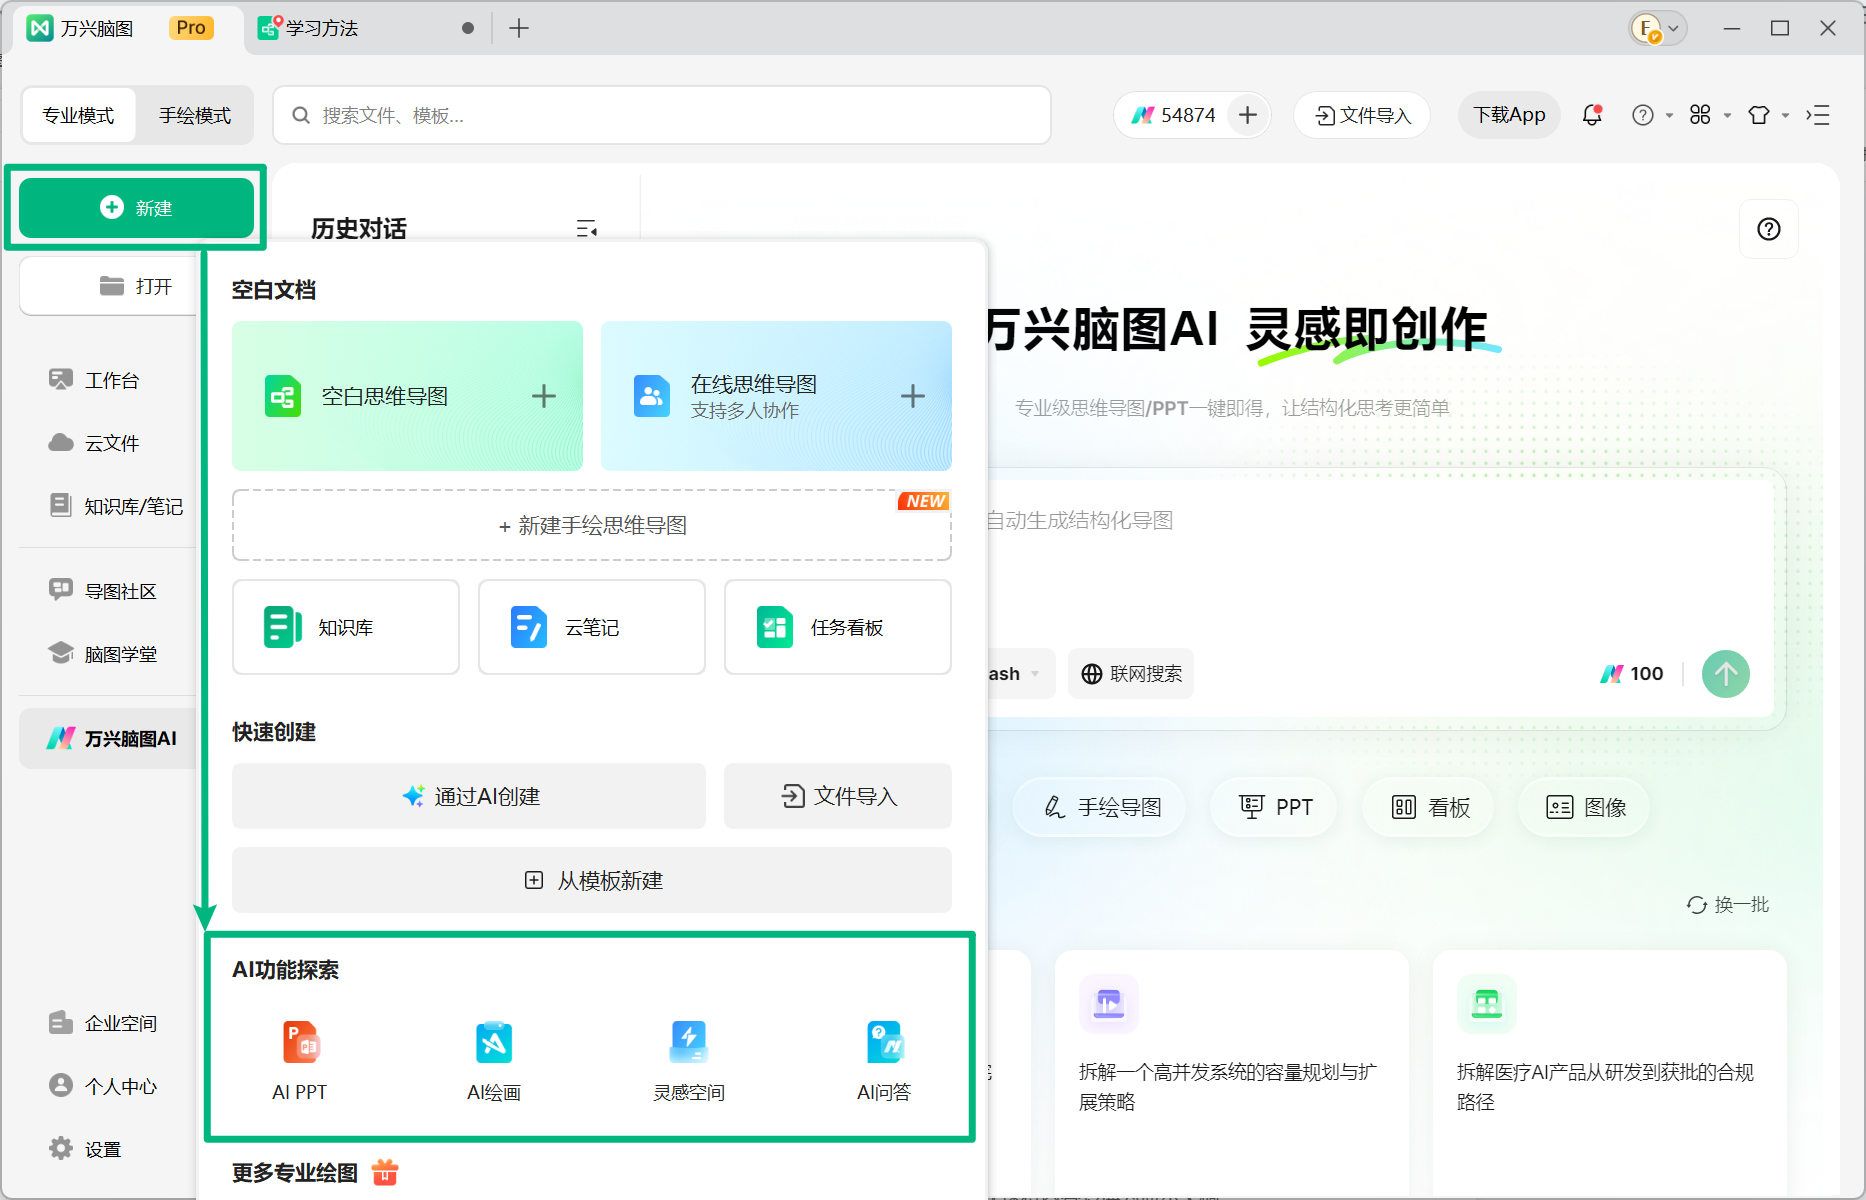Switch to 专业模式 tab
Screen dimensions: 1866x1200
78,116
